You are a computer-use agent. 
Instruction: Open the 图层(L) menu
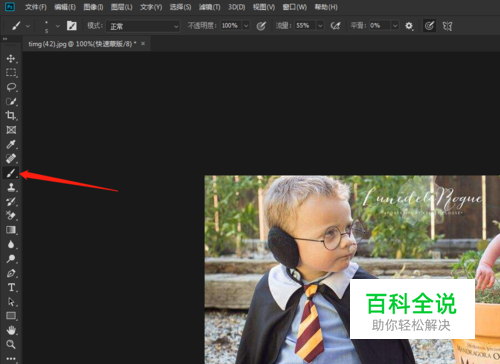[122, 7]
